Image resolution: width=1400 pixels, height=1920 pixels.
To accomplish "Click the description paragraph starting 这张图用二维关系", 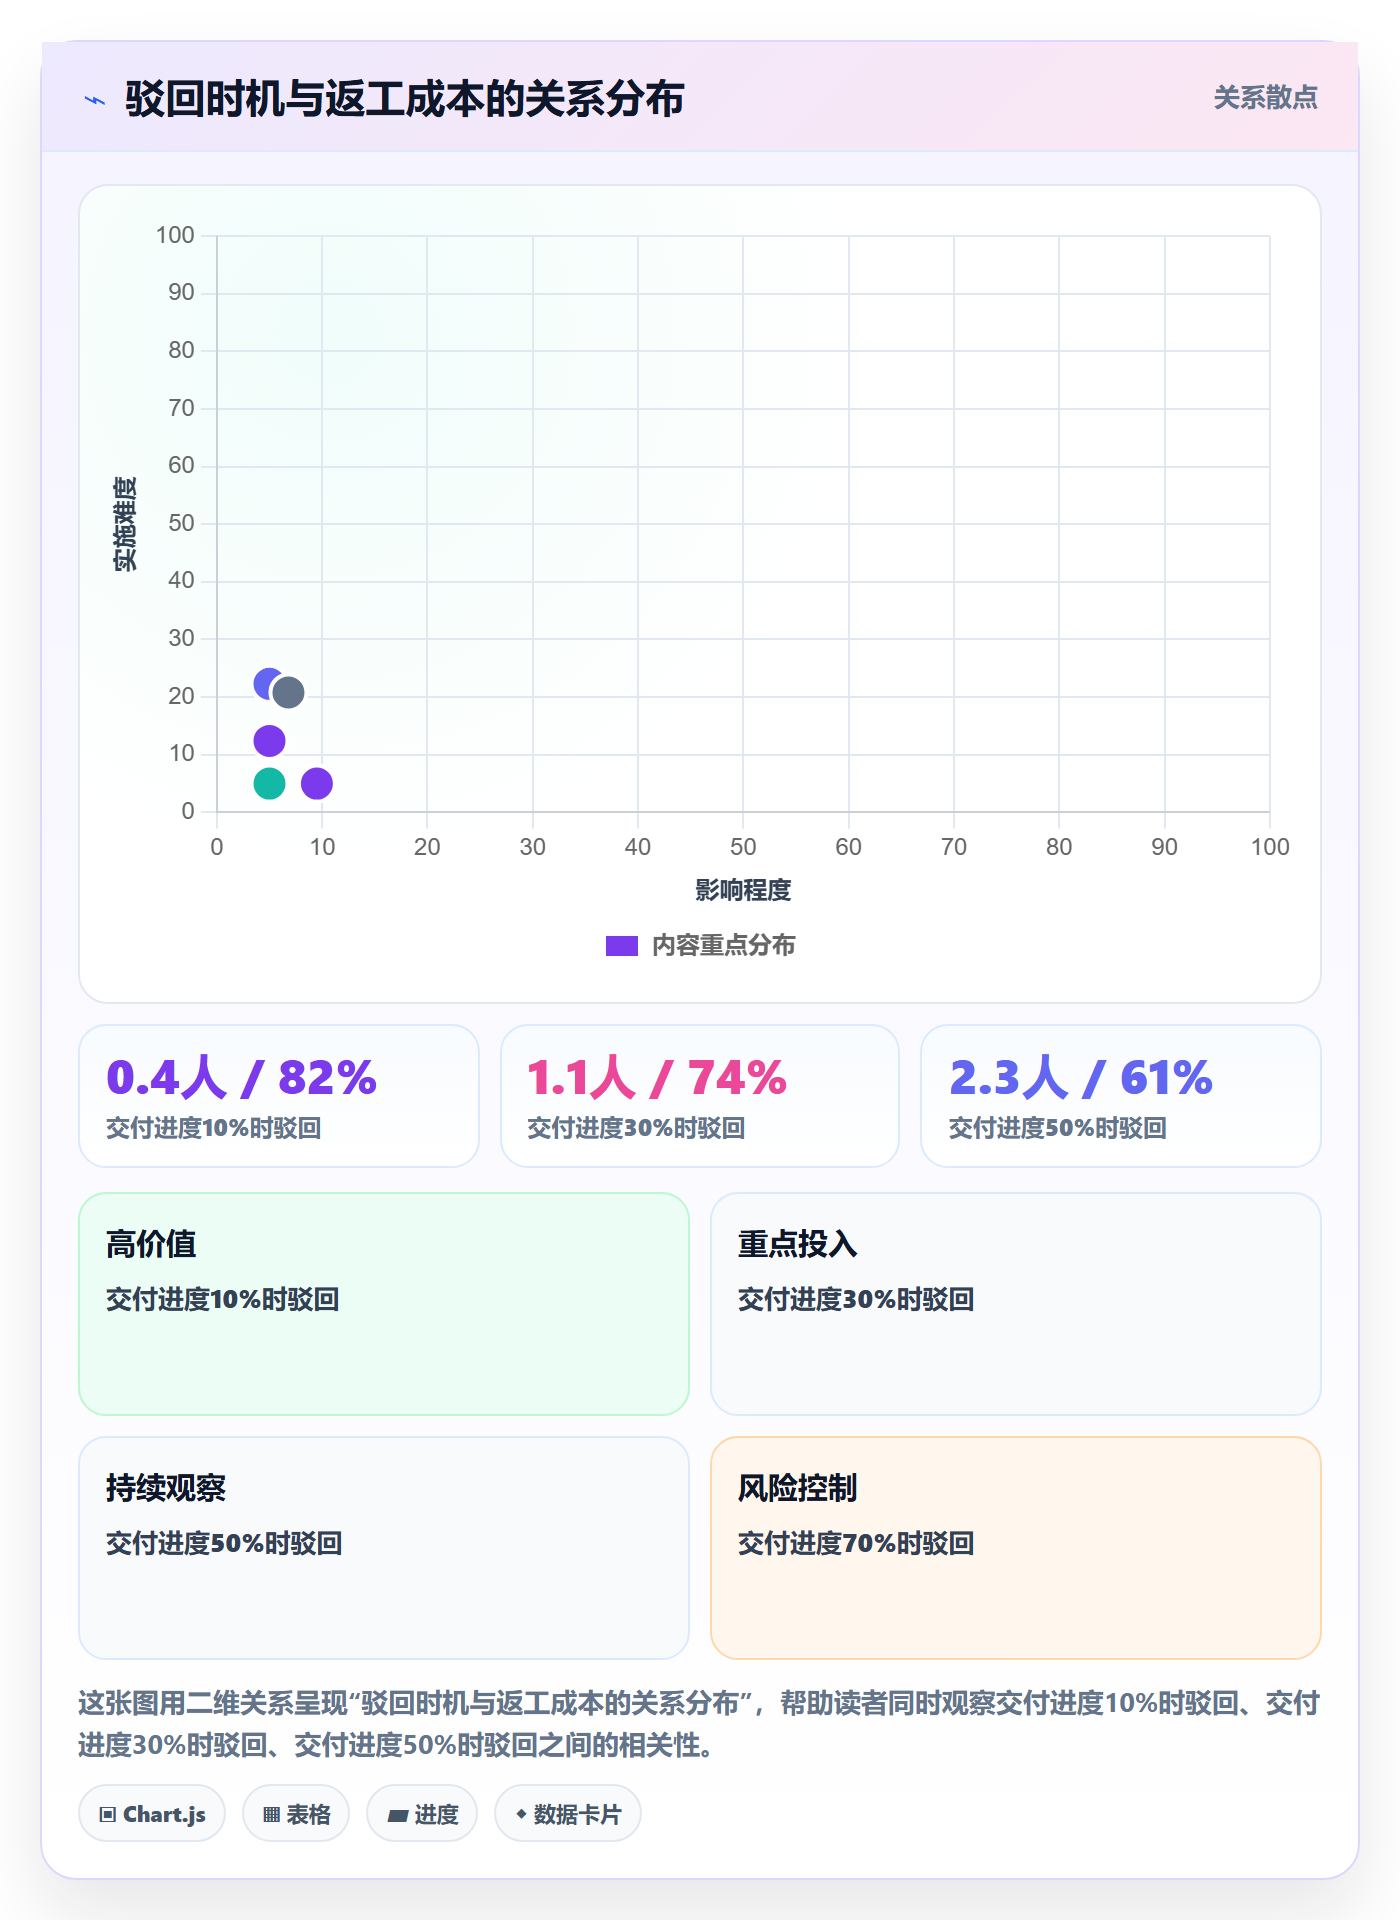I will click(x=699, y=1724).
